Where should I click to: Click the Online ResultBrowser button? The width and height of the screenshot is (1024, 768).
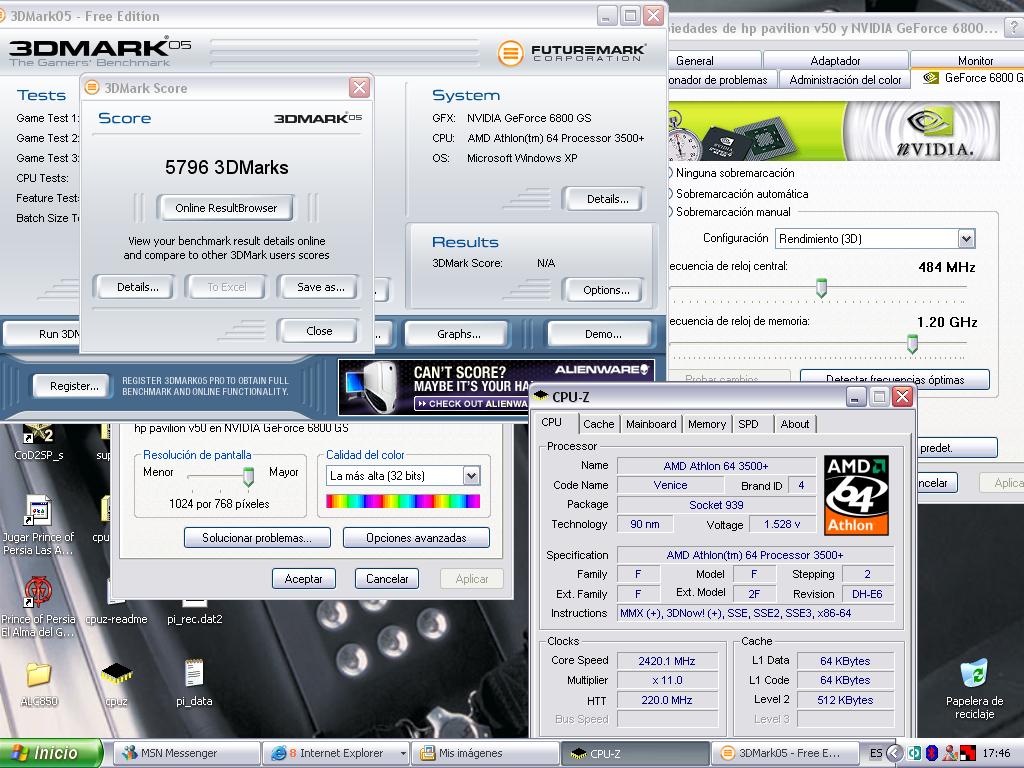(x=225, y=208)
